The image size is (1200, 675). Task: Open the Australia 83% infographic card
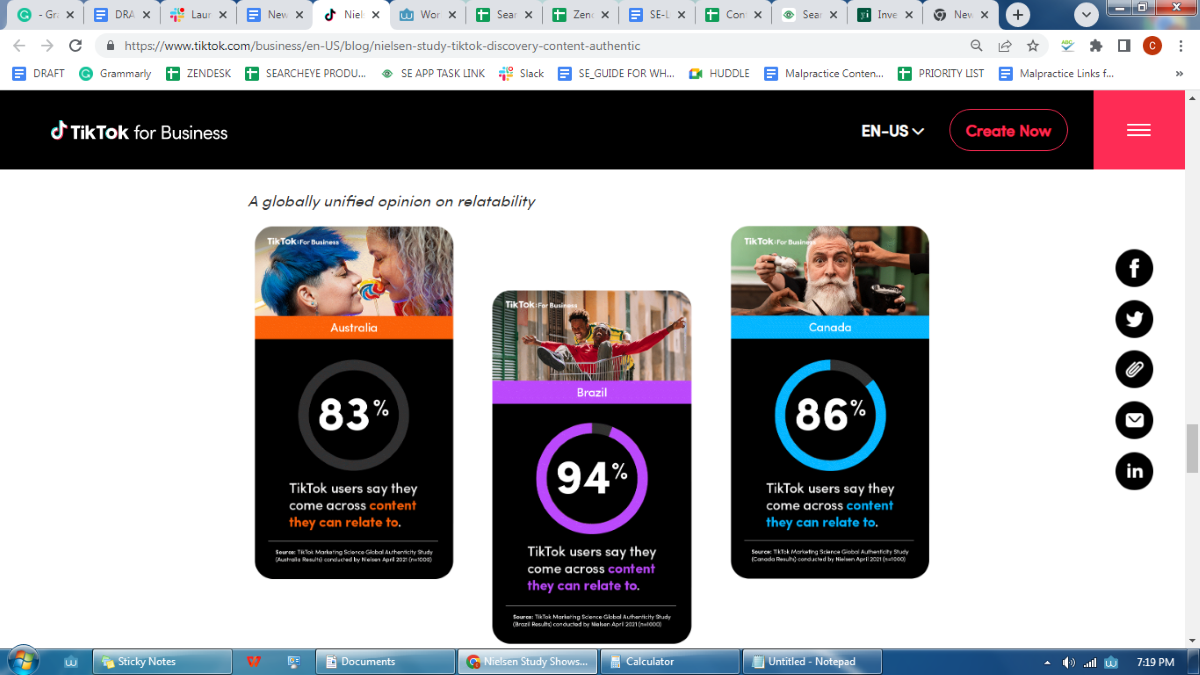[354, 402]
